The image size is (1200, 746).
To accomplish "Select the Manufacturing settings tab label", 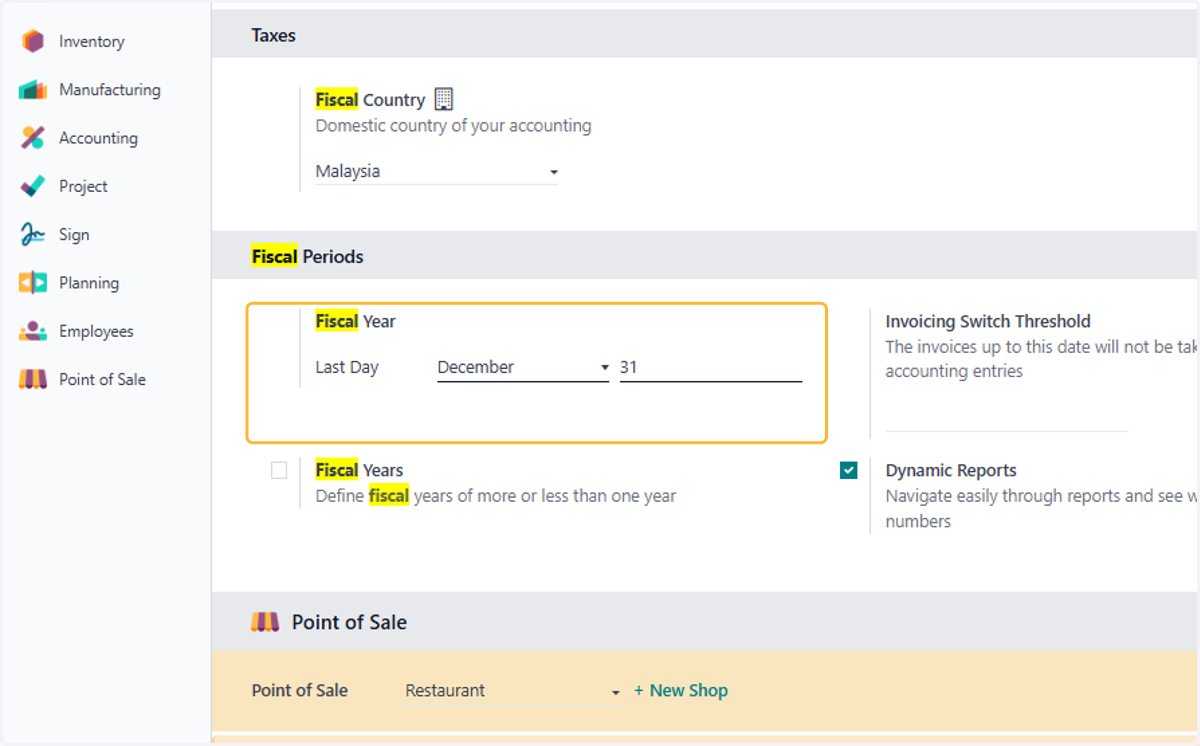I will click(110, 90).
